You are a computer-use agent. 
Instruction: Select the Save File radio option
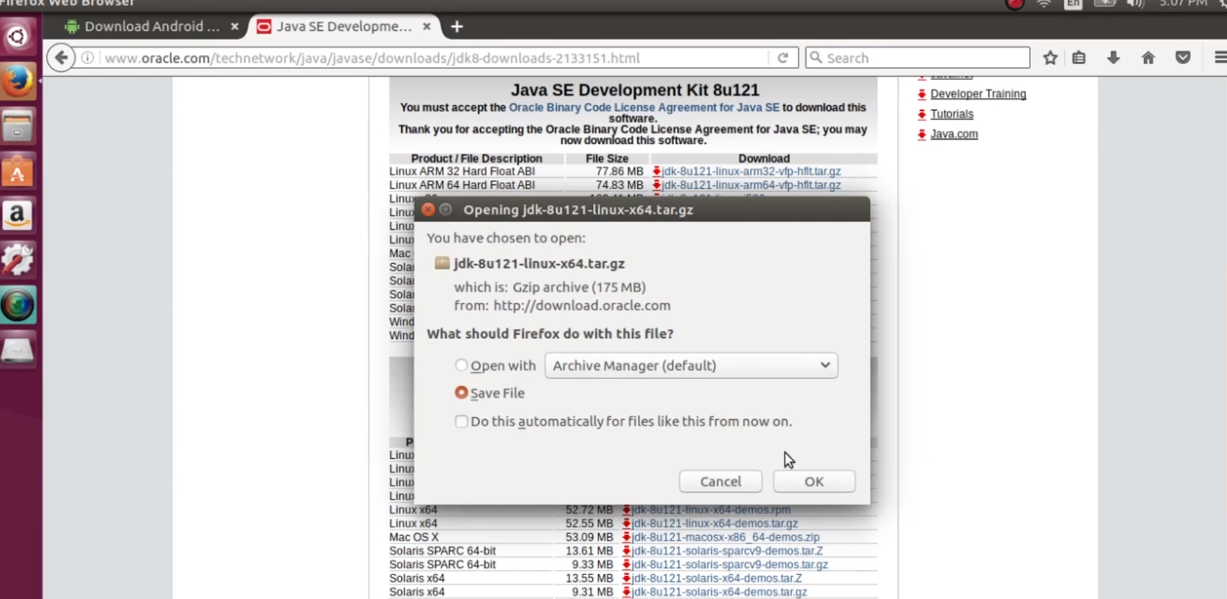tap(461, 393)
